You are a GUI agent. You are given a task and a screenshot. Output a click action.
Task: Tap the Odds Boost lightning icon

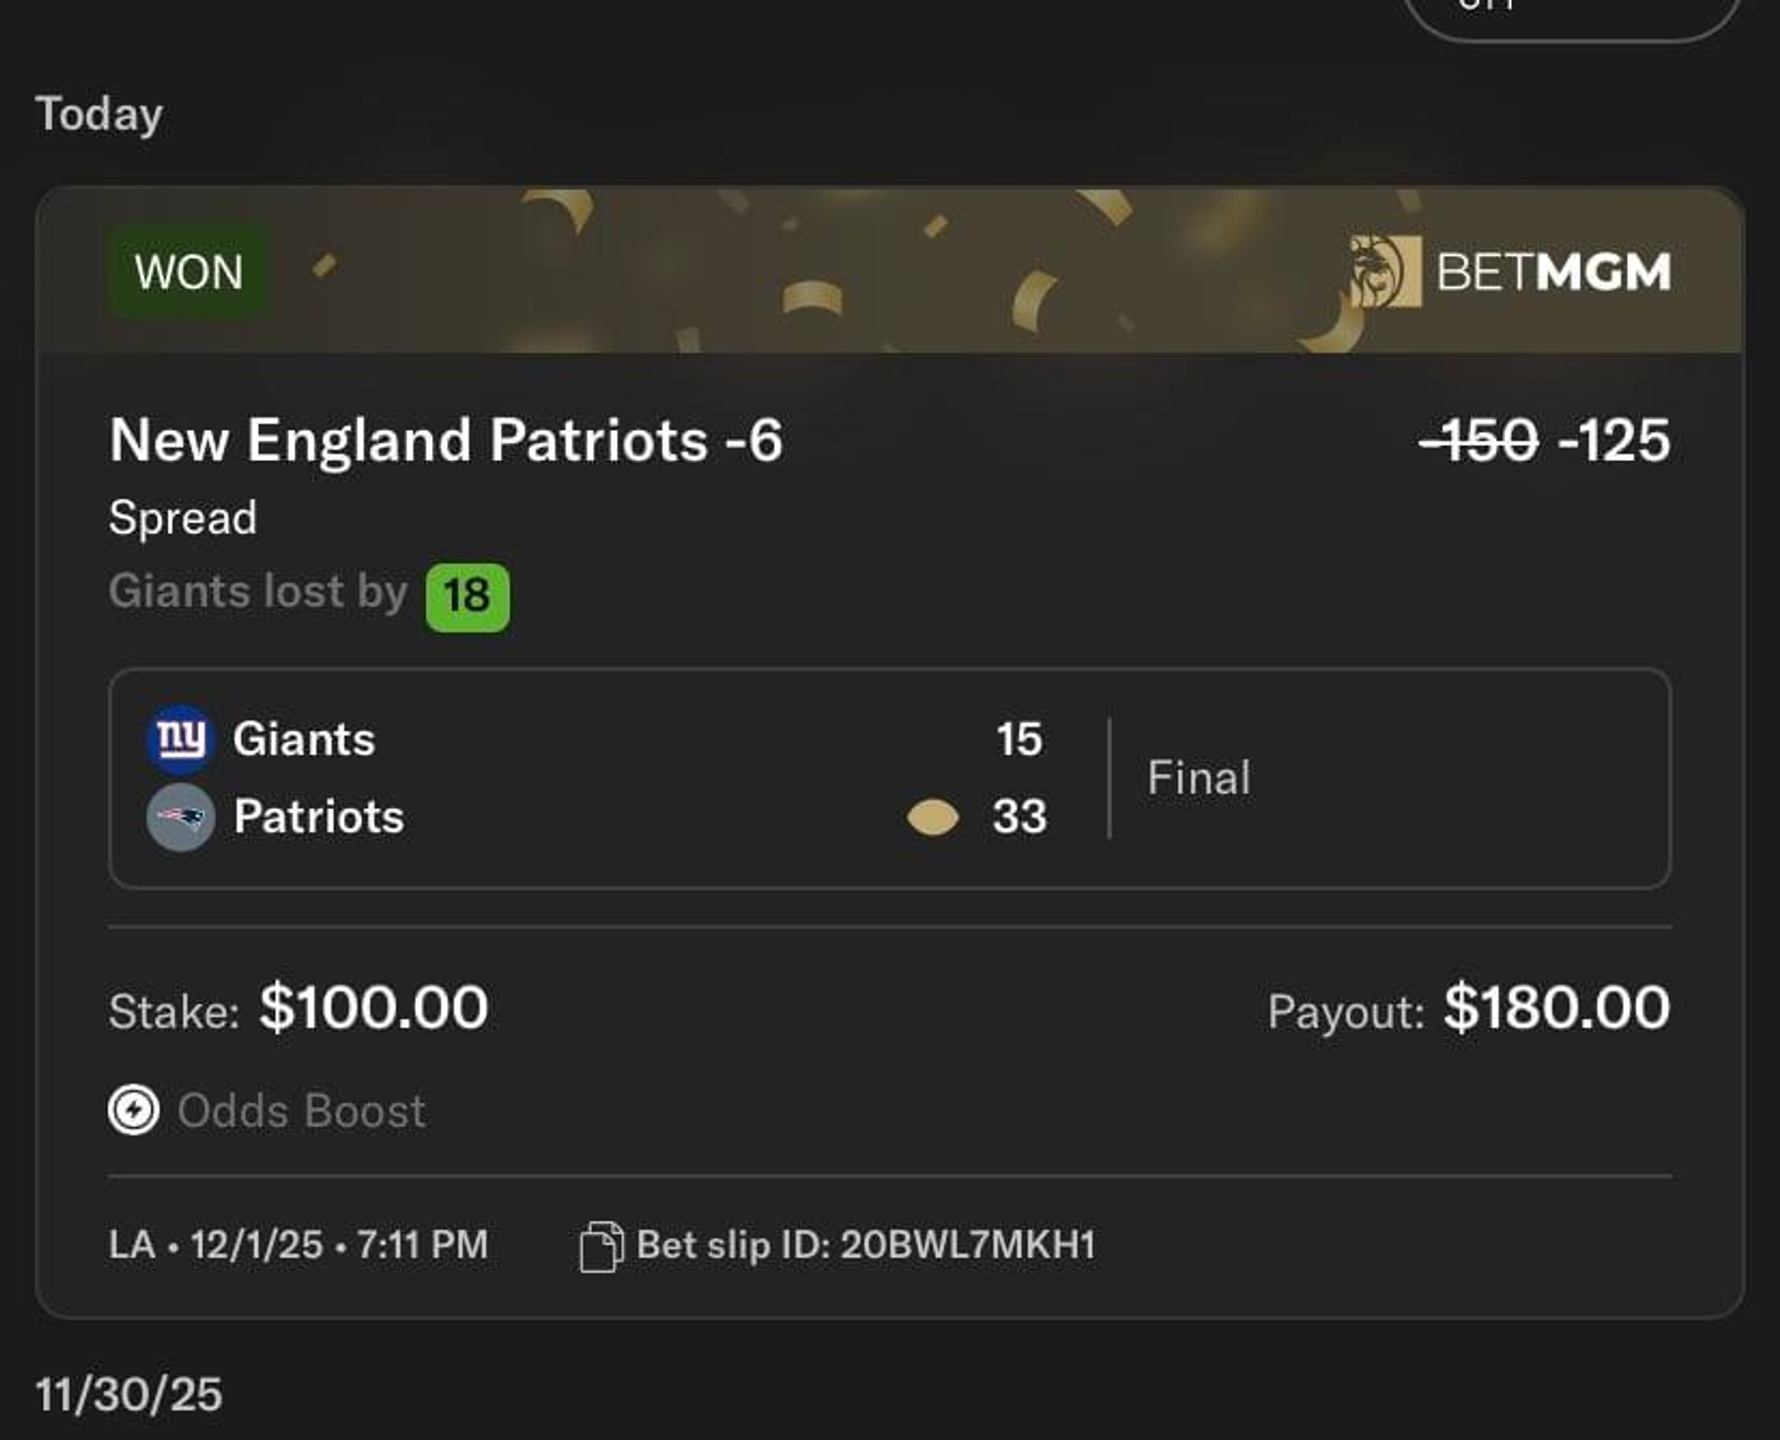134,1110
